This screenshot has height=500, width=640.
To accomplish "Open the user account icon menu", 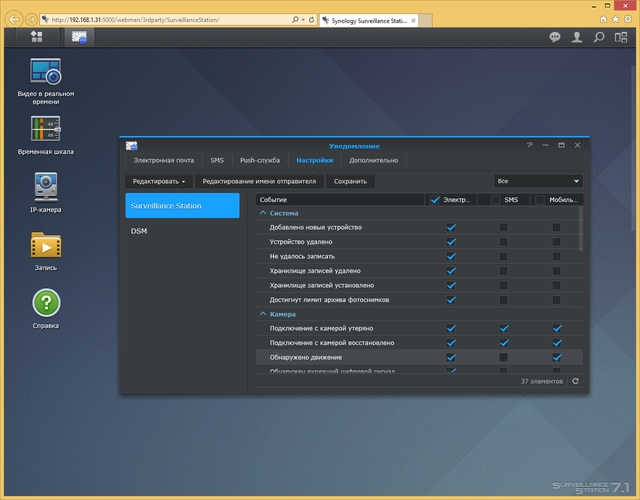I will (577, 37).
